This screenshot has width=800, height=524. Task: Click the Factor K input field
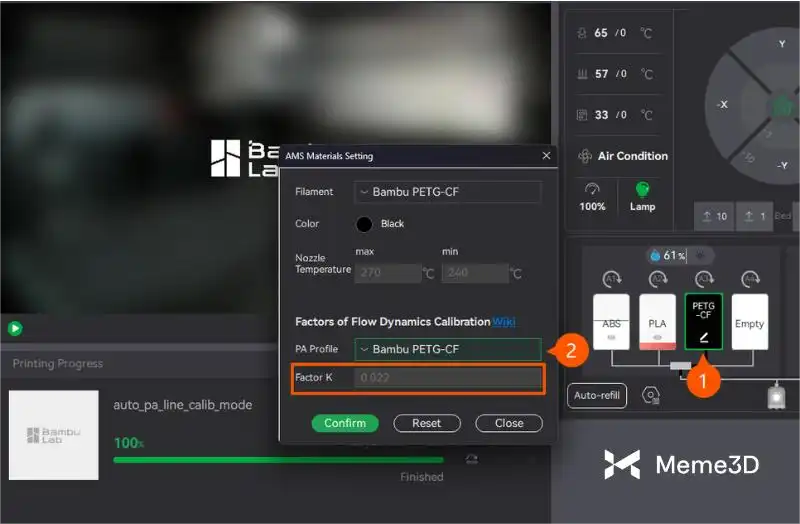tap(448, 378)
